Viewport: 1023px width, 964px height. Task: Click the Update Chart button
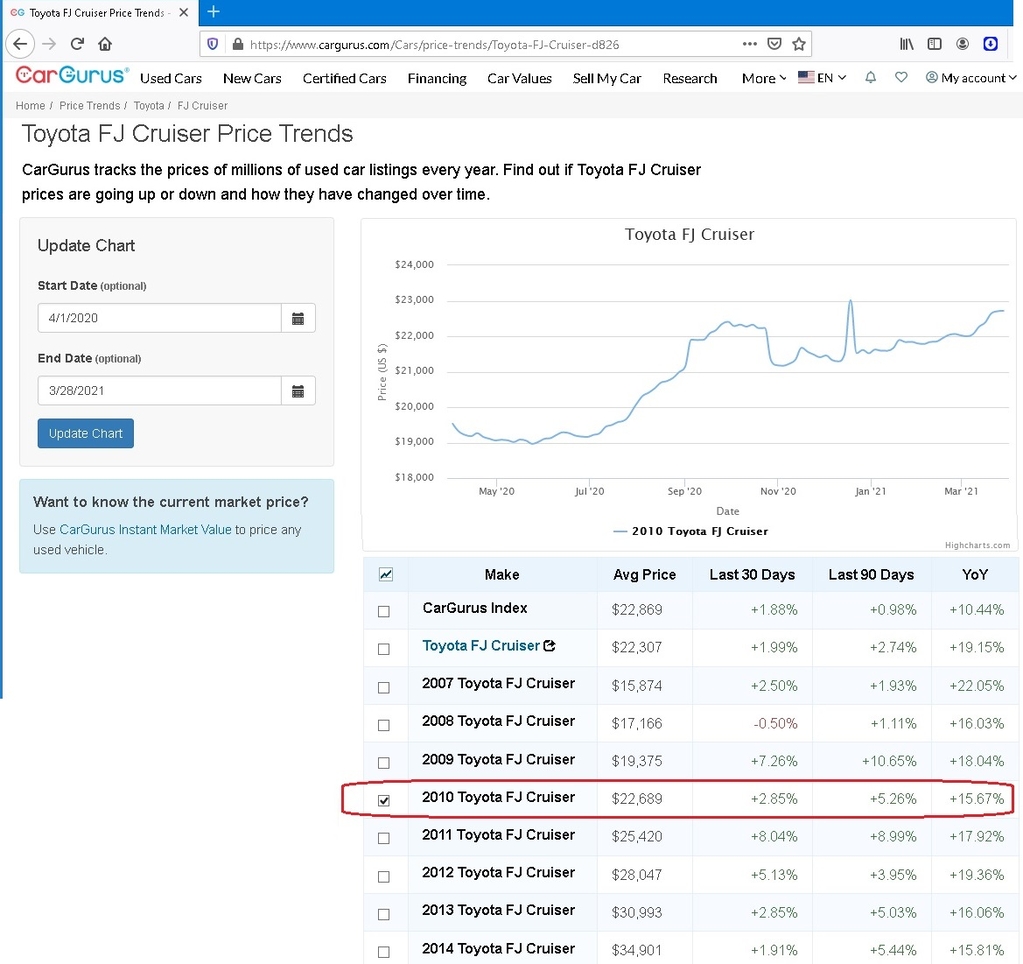(x=85, y=434)
